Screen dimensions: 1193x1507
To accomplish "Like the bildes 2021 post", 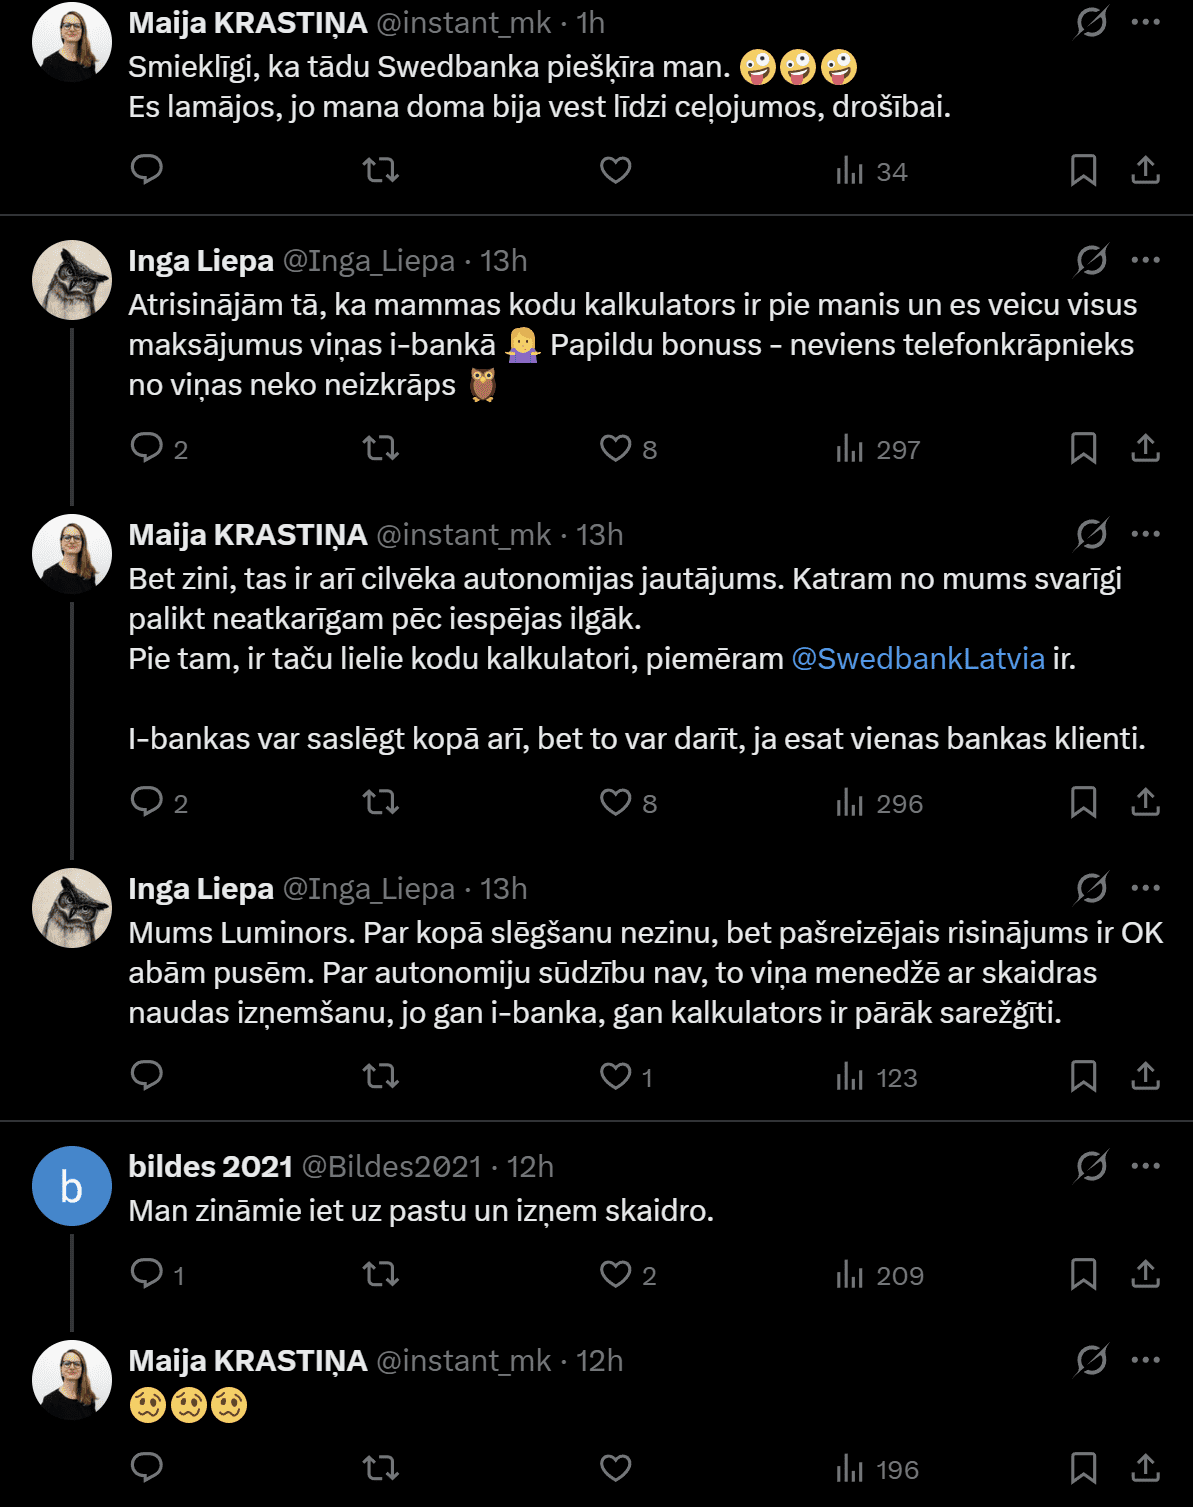I will pos(615,1274).
